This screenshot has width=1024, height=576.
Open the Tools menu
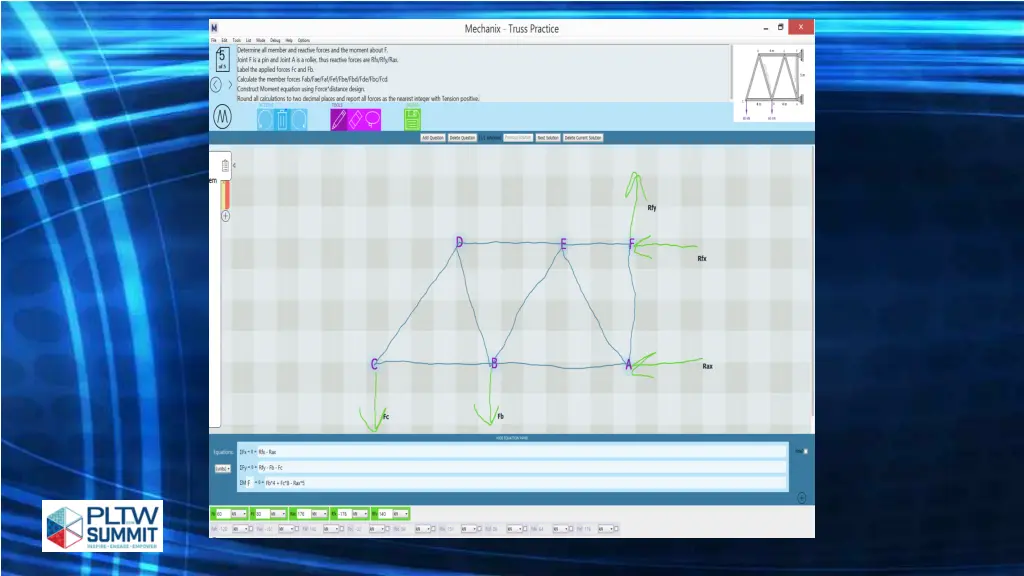(x=236, y=40)
